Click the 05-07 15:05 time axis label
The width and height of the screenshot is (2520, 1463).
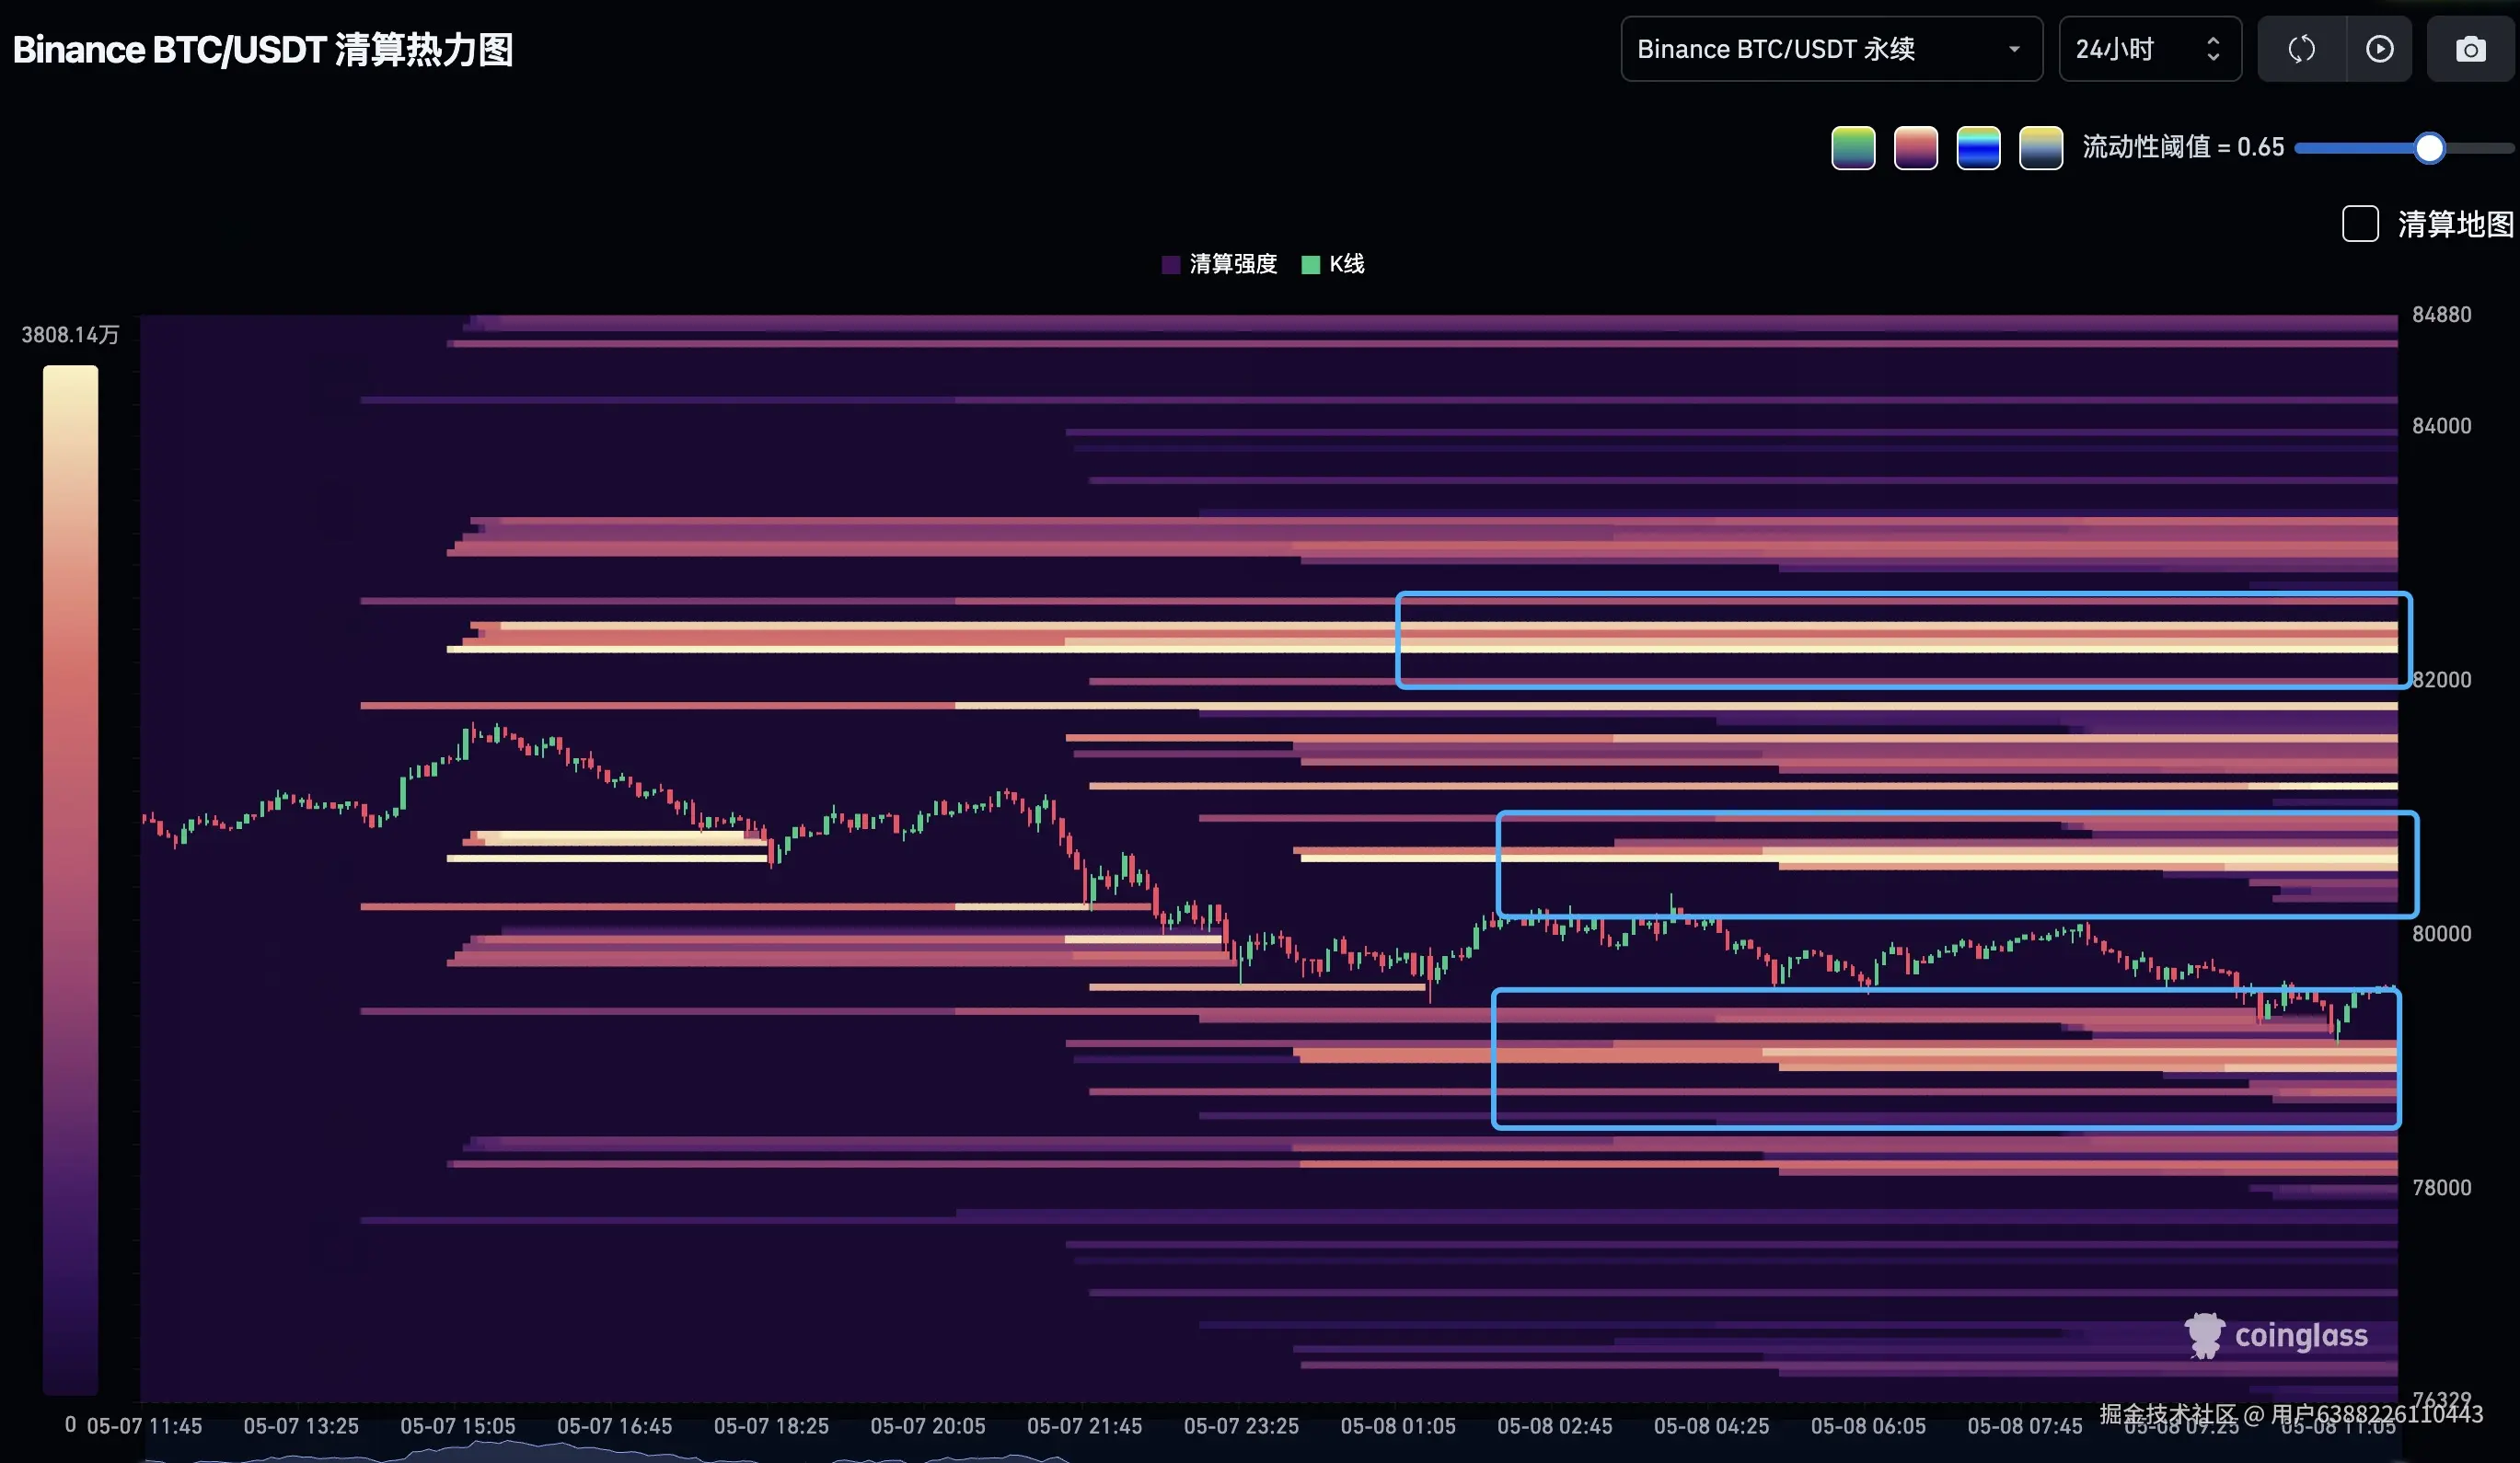[458, 1426]
